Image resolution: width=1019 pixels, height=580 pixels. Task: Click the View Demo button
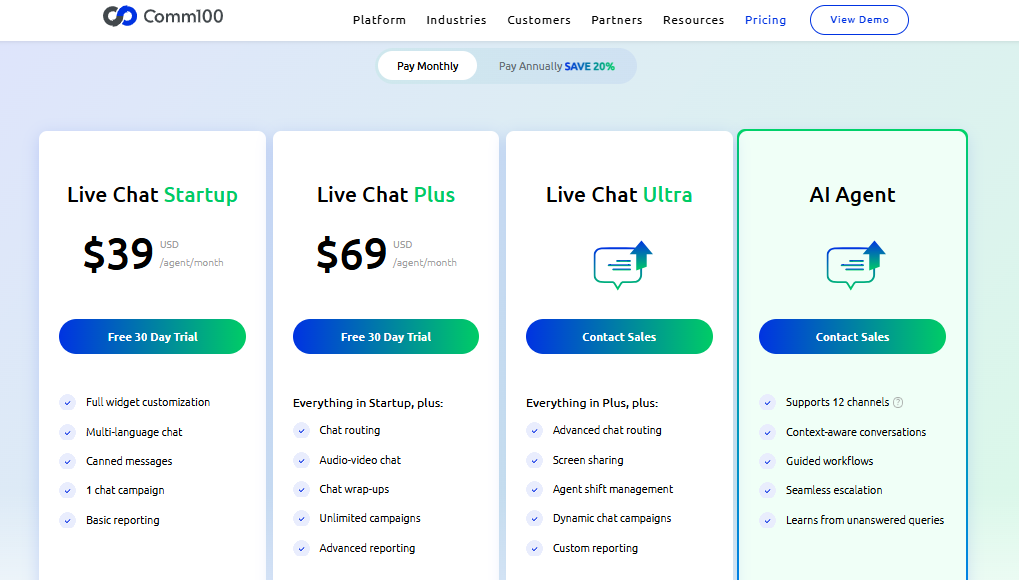pos(858,19)
